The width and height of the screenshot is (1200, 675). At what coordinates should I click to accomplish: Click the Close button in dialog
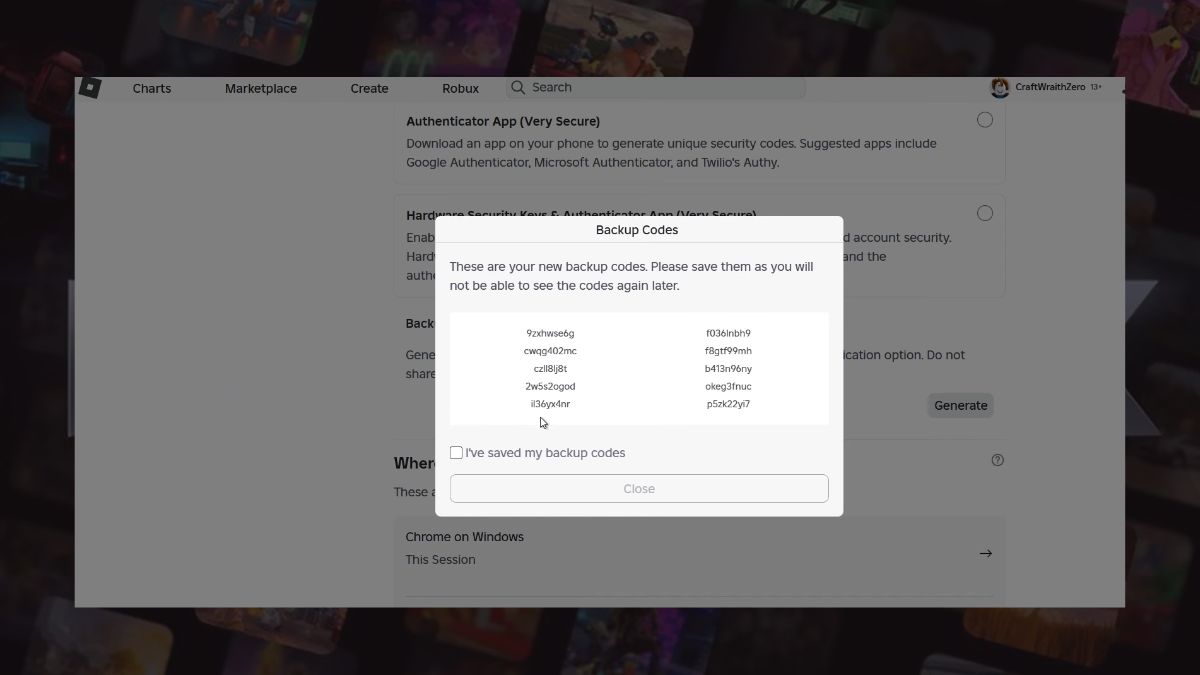coord(639,489)
